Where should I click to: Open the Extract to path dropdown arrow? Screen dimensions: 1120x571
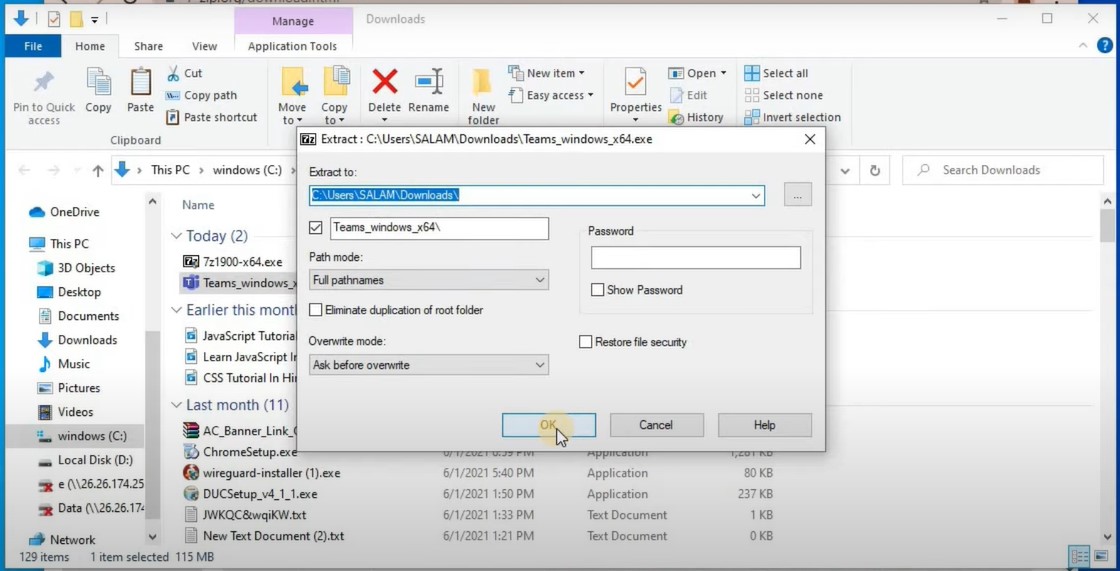[756, 196]
